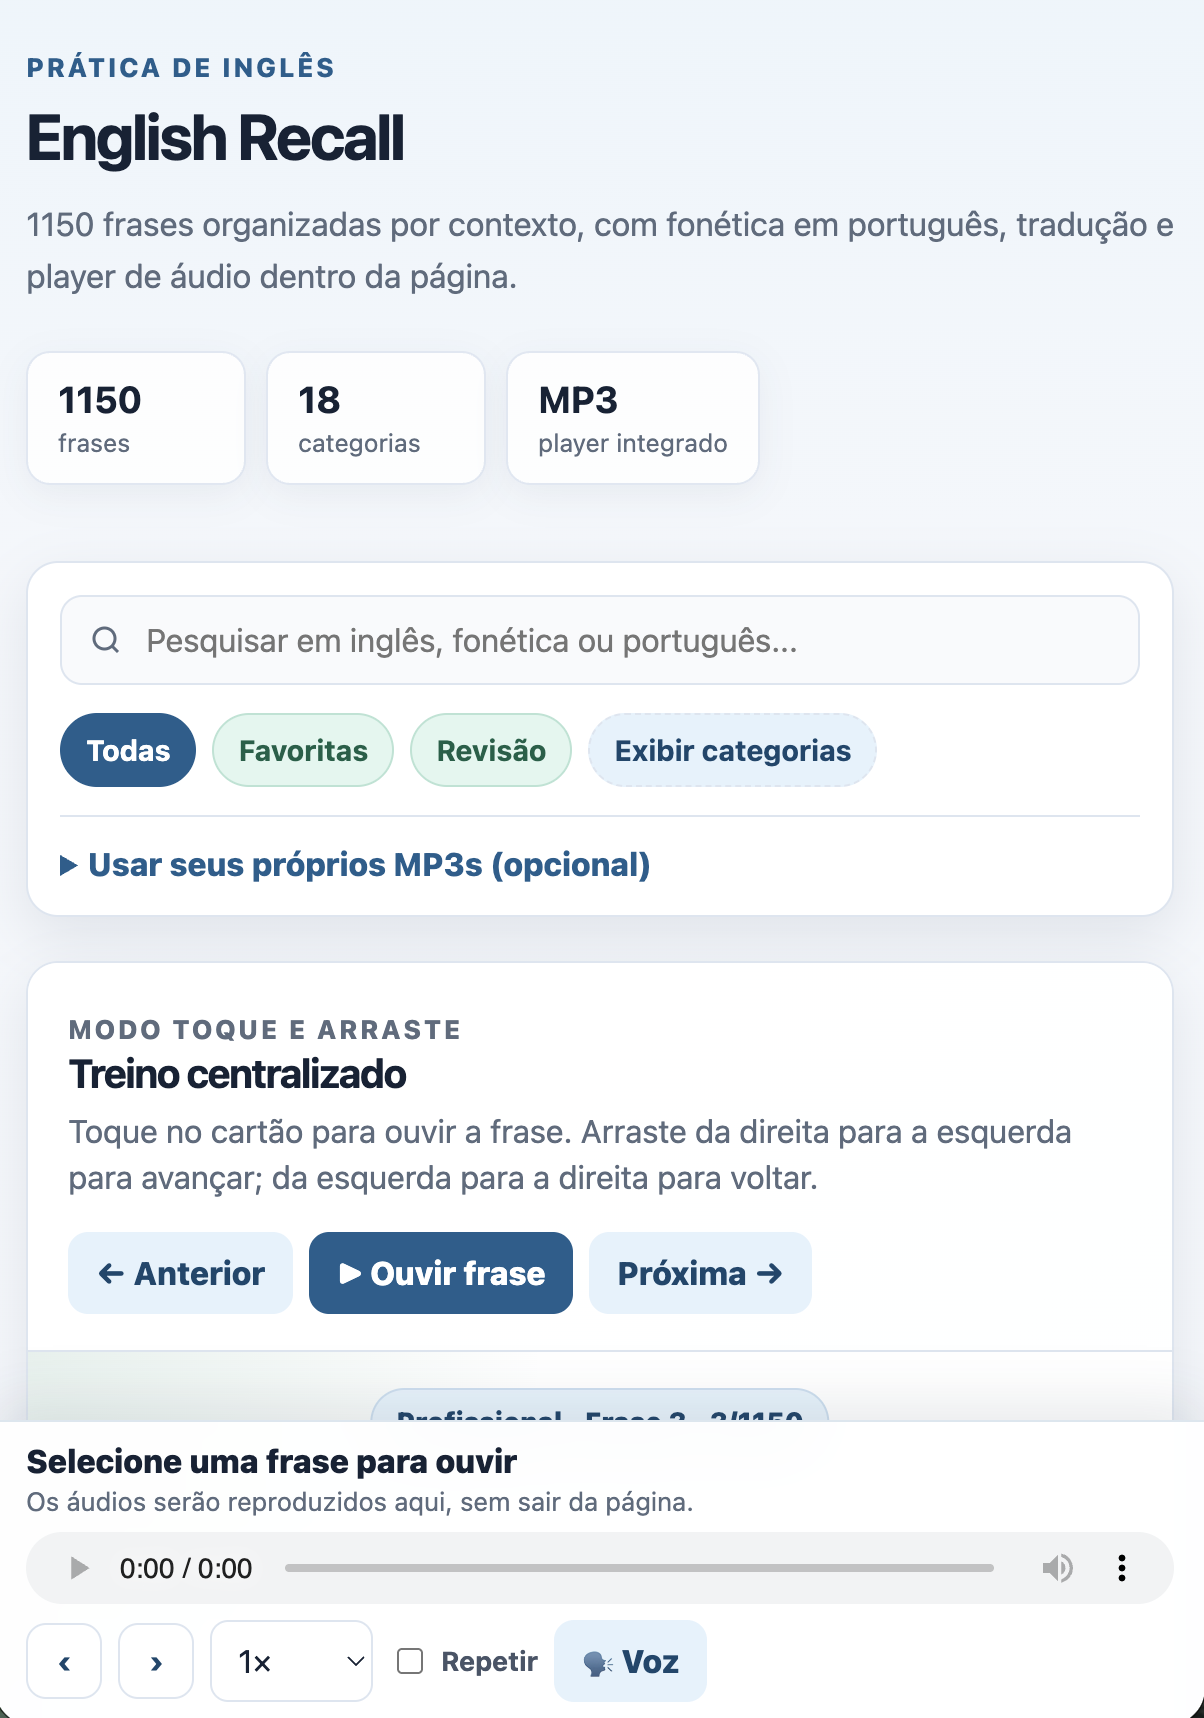
Task: Click the audio progress seek bar
Action: (639, 1568)
